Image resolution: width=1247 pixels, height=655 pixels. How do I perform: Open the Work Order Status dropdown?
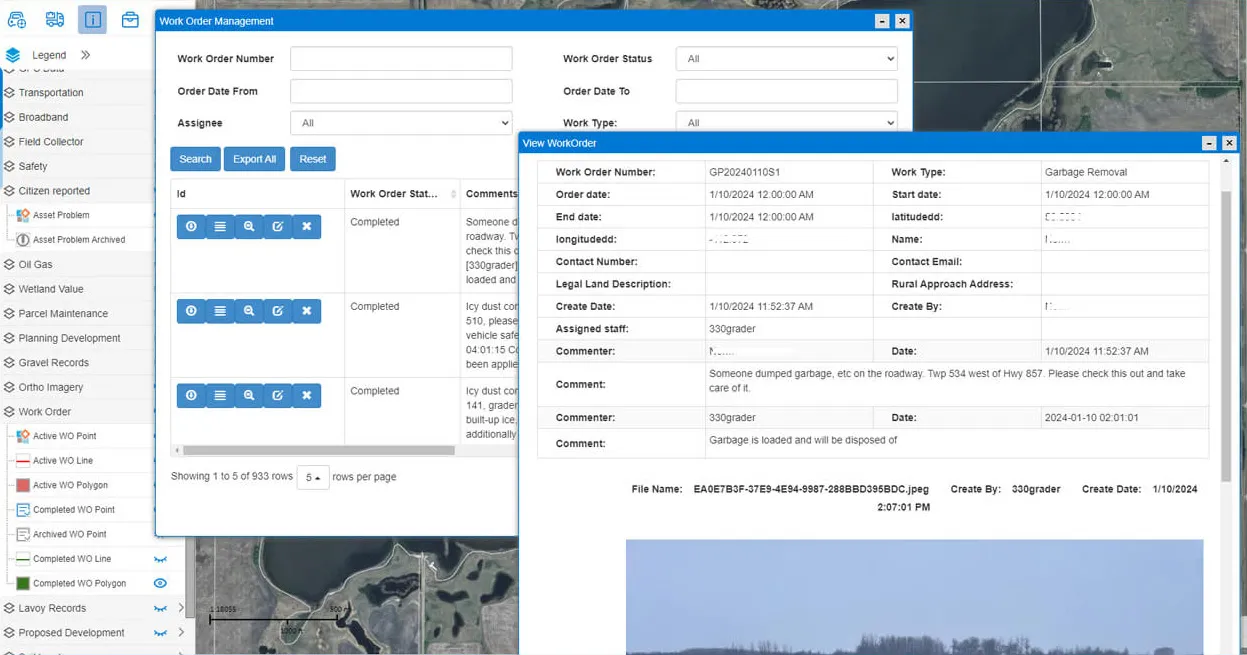(x=786, y=59)
